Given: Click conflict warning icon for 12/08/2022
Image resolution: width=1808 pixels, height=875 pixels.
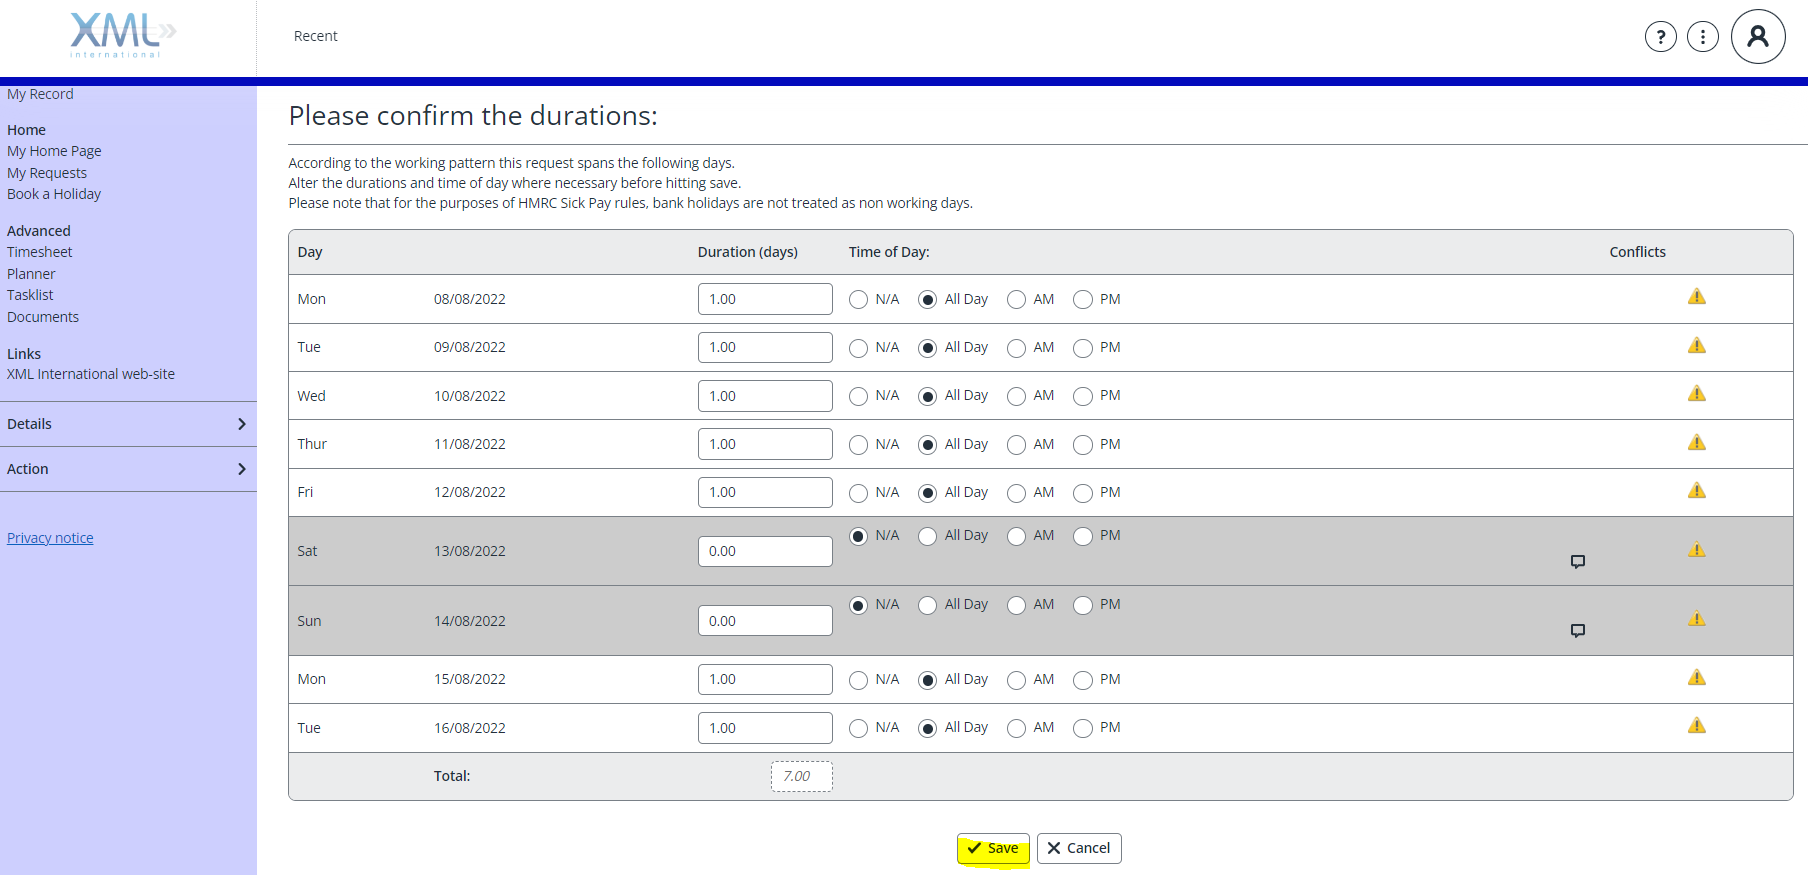Looking at the screenshot, I should 1697,491.
